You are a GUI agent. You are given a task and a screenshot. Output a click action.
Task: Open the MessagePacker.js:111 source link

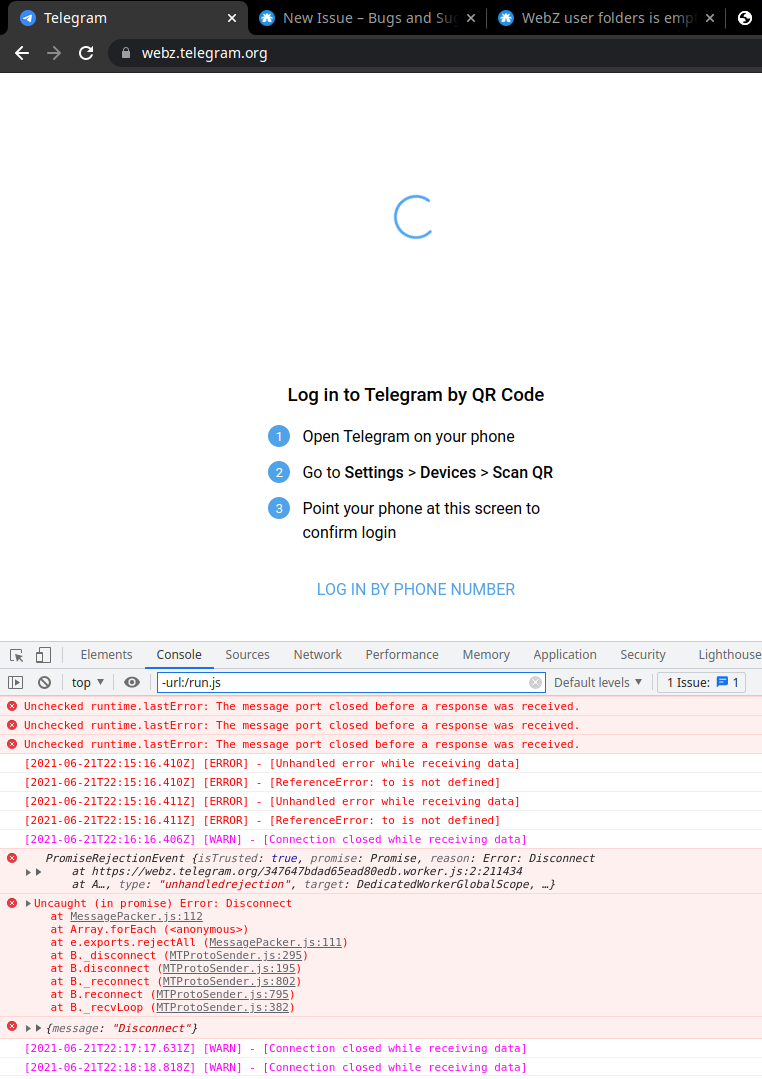pos(275,943)
